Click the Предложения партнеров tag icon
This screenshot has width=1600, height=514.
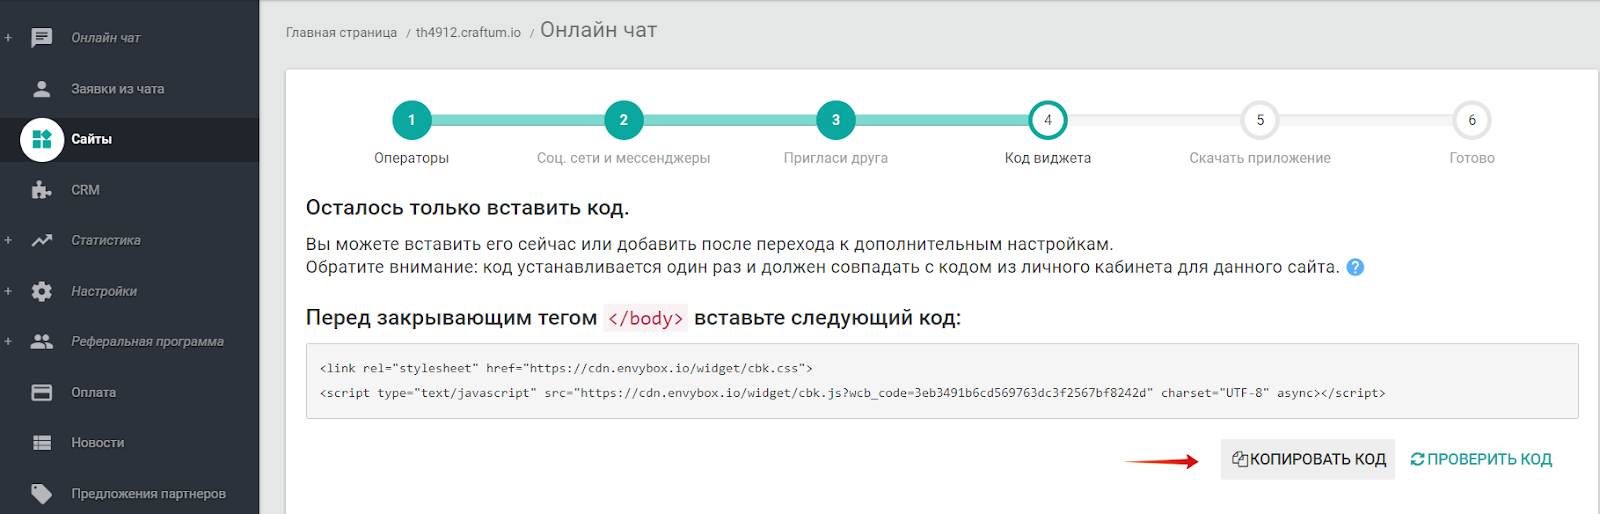pos(42,494)
